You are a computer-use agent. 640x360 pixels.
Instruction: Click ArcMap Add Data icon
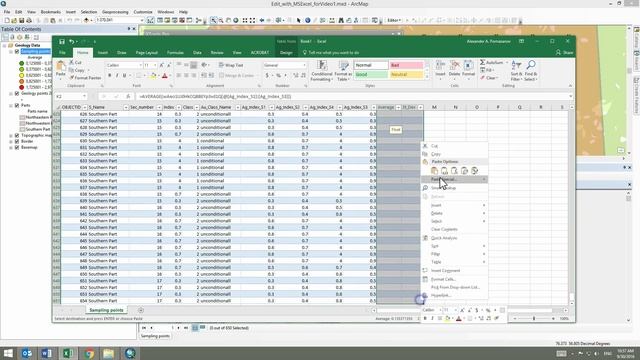86,20
